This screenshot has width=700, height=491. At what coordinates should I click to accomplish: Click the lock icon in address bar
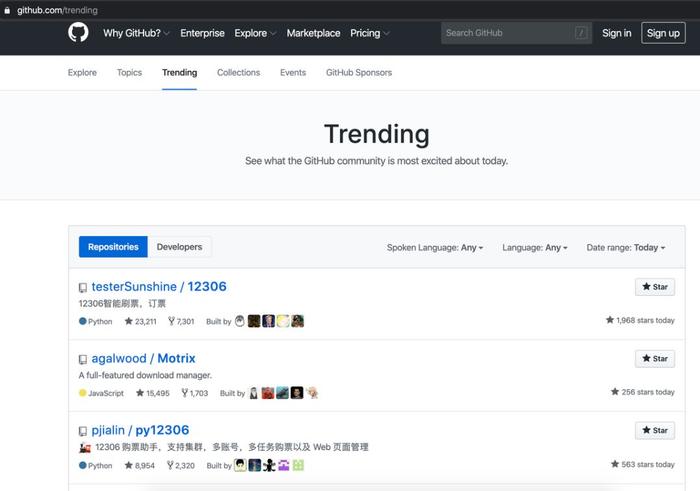(x=7, y=10)
